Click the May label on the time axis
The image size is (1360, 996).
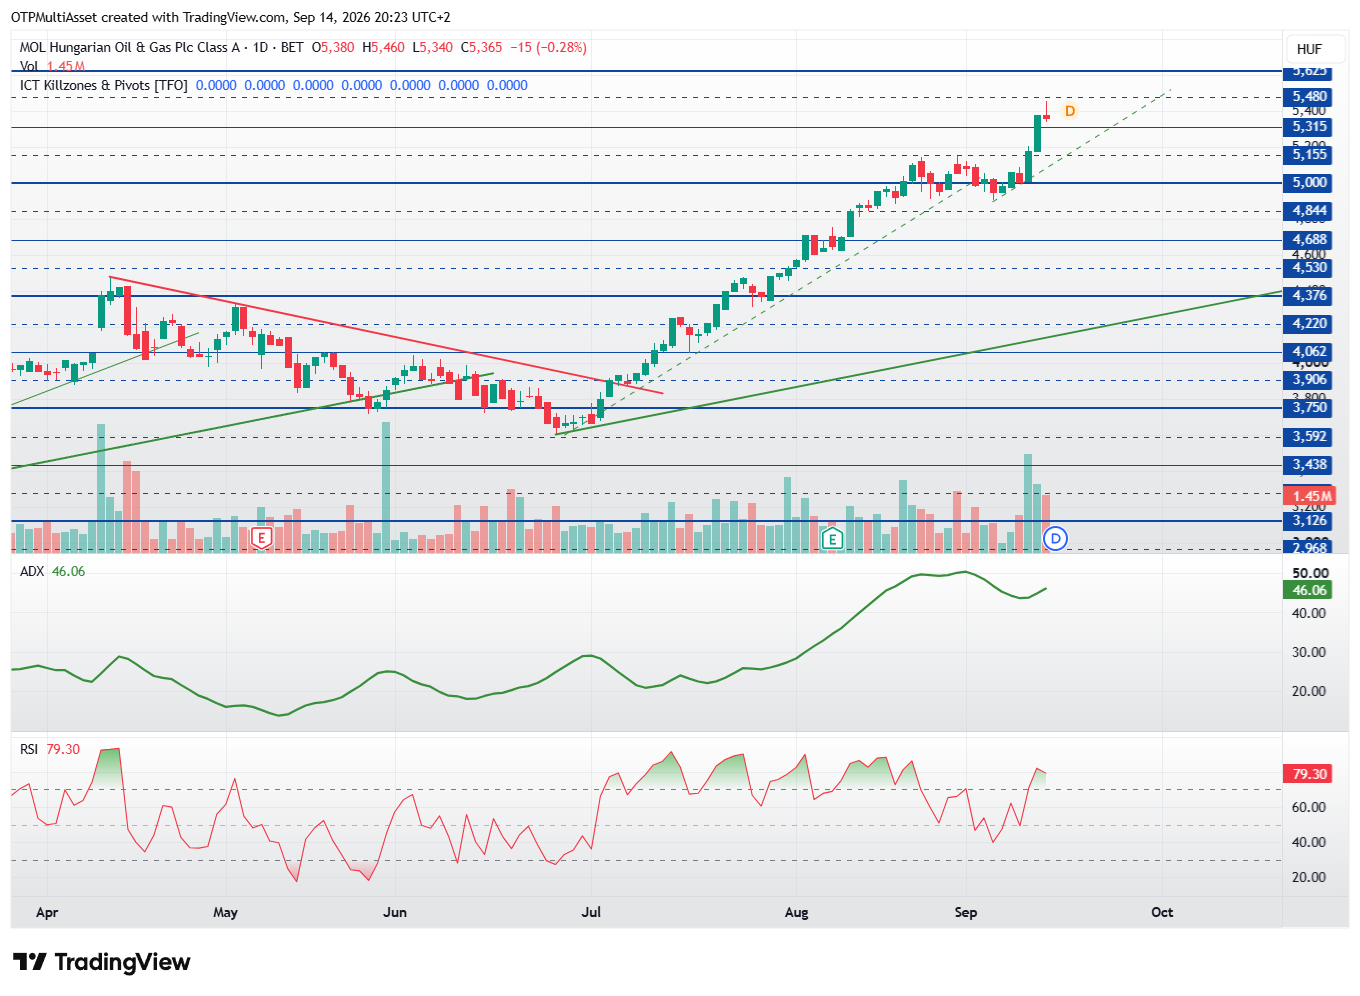[x=225, y=912]
